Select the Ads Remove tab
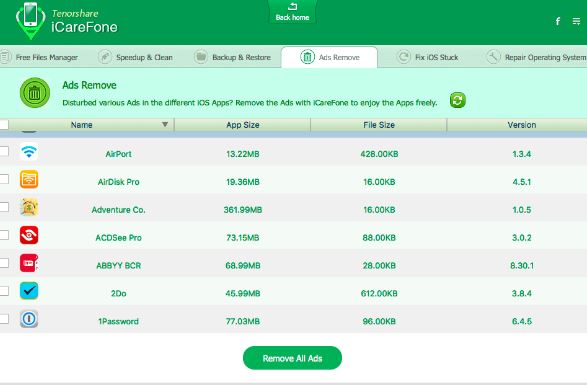The height and width of the screenshot is (385, 587). (x=329, y=57)
